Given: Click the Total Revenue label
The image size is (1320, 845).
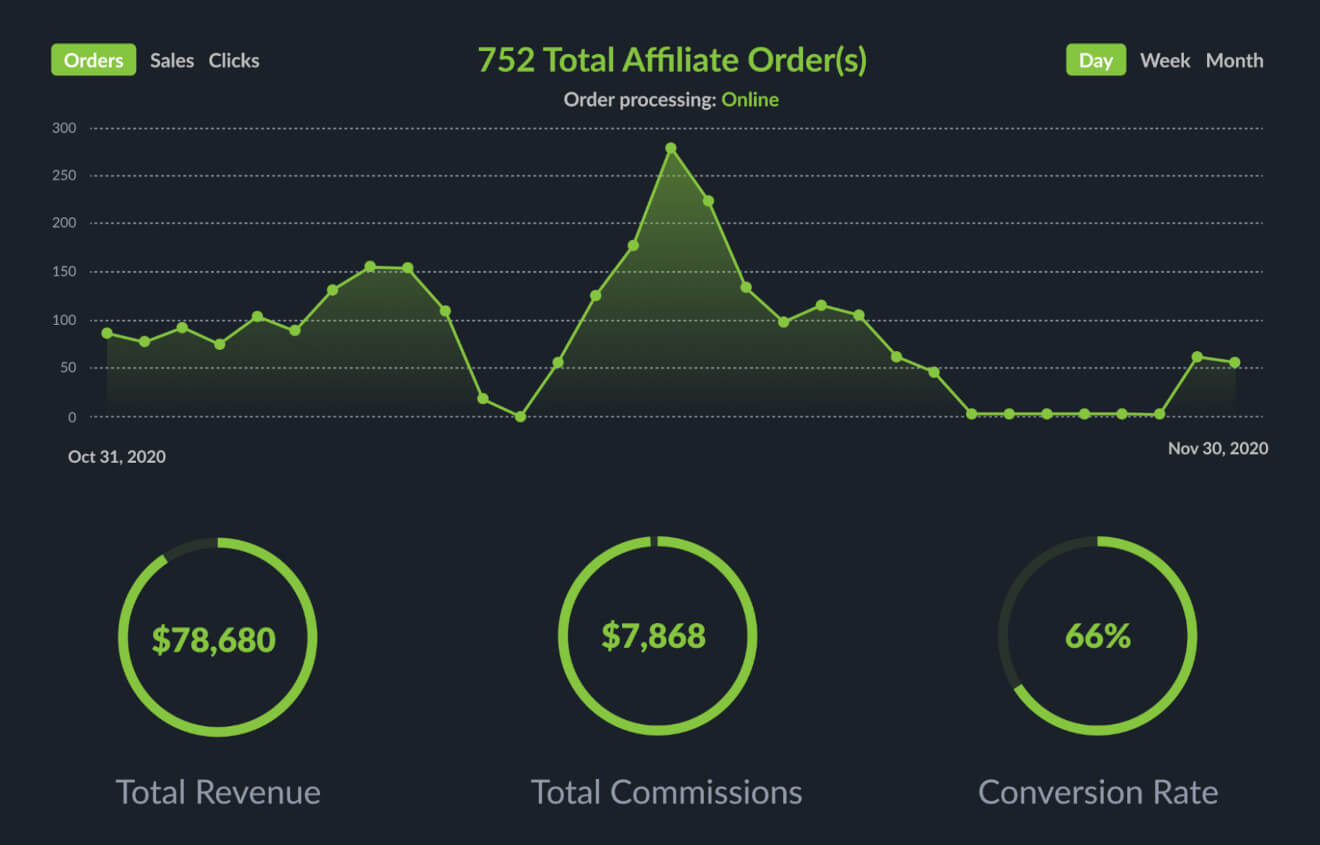Looking at the screenshot, I should (218, 792).
